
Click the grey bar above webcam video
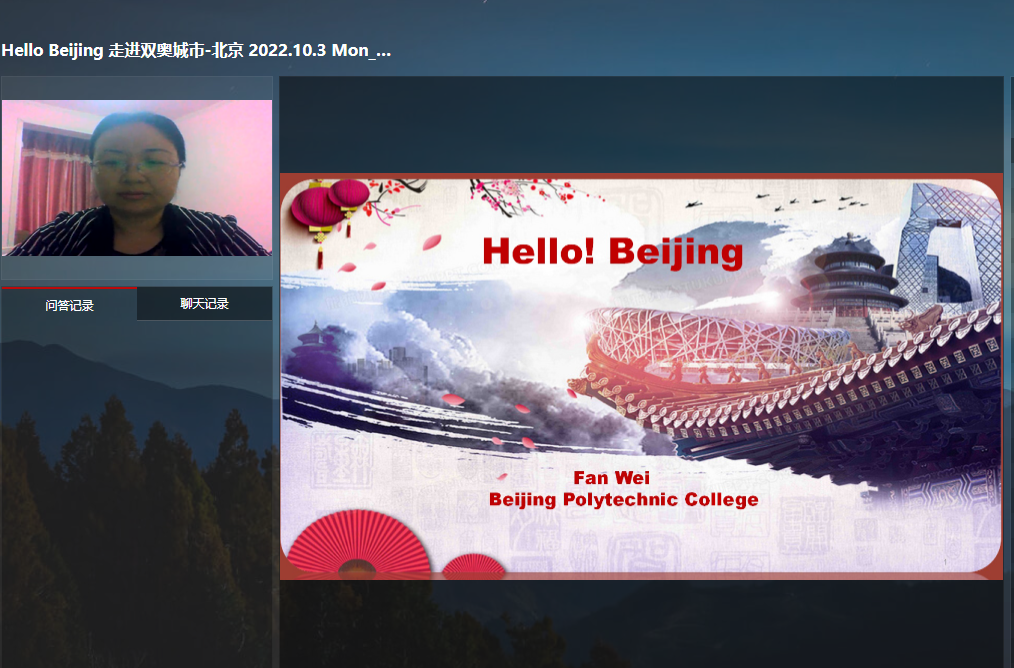tap(137, 88)
